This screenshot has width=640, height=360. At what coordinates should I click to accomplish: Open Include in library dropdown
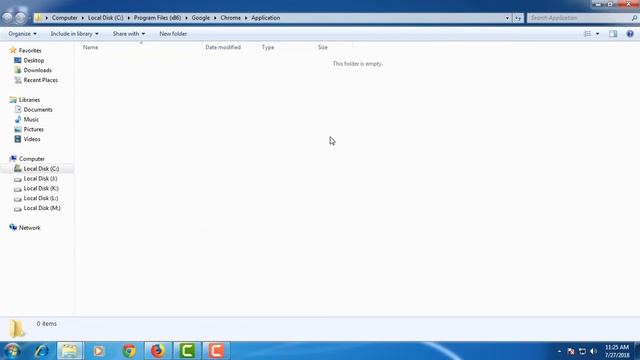coord(74,34)
